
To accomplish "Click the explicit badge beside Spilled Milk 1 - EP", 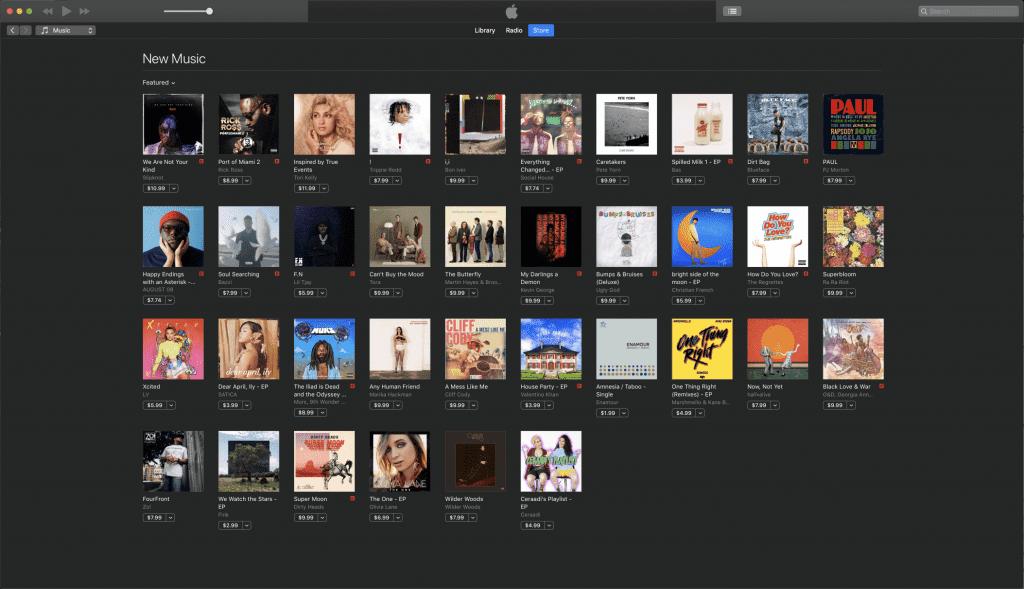I will coord(730,161).
